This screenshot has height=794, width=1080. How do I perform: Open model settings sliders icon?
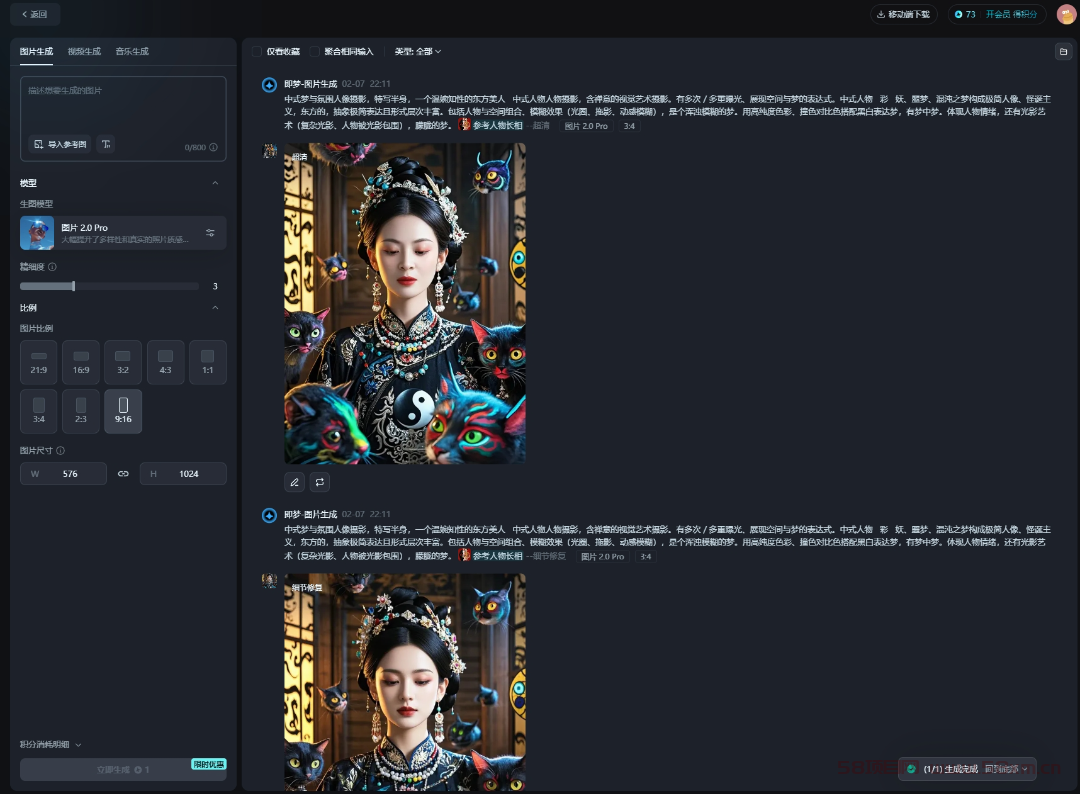[210, 233]
